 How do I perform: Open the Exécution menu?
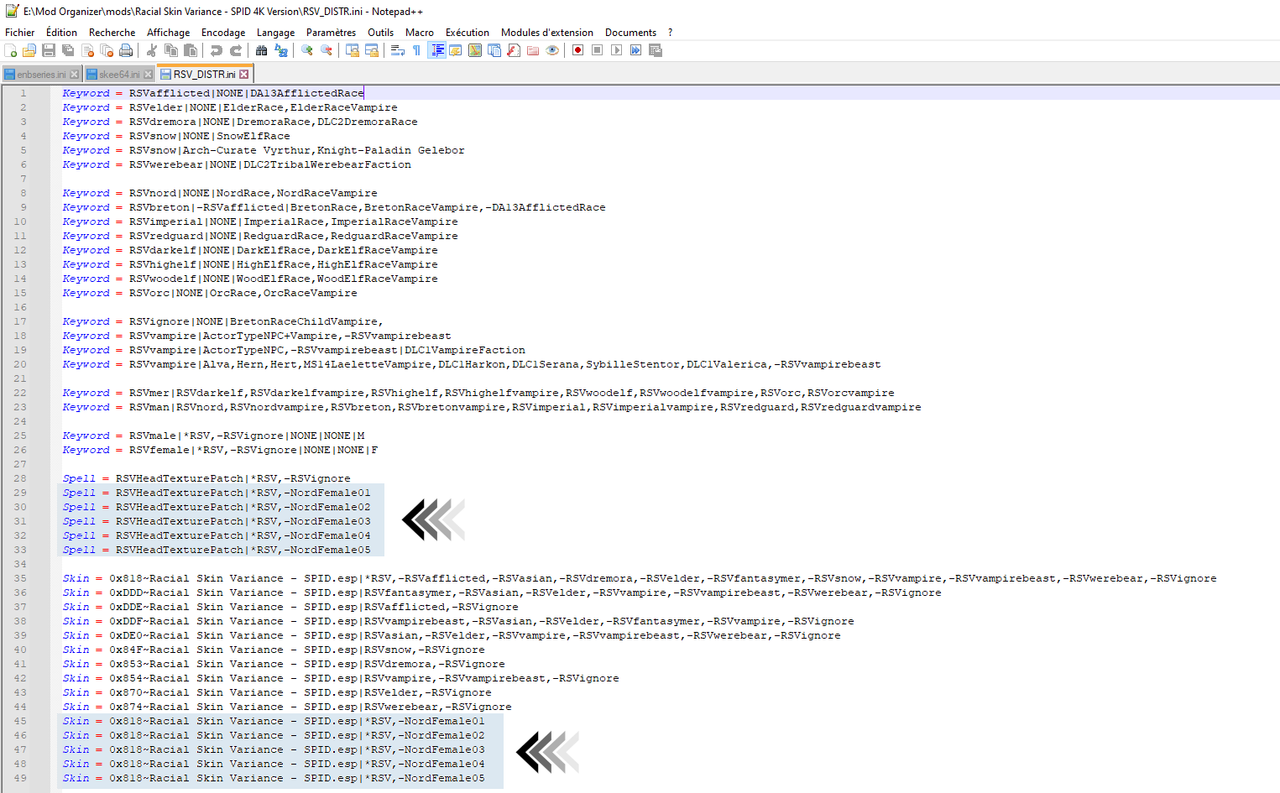click(467, 32)
